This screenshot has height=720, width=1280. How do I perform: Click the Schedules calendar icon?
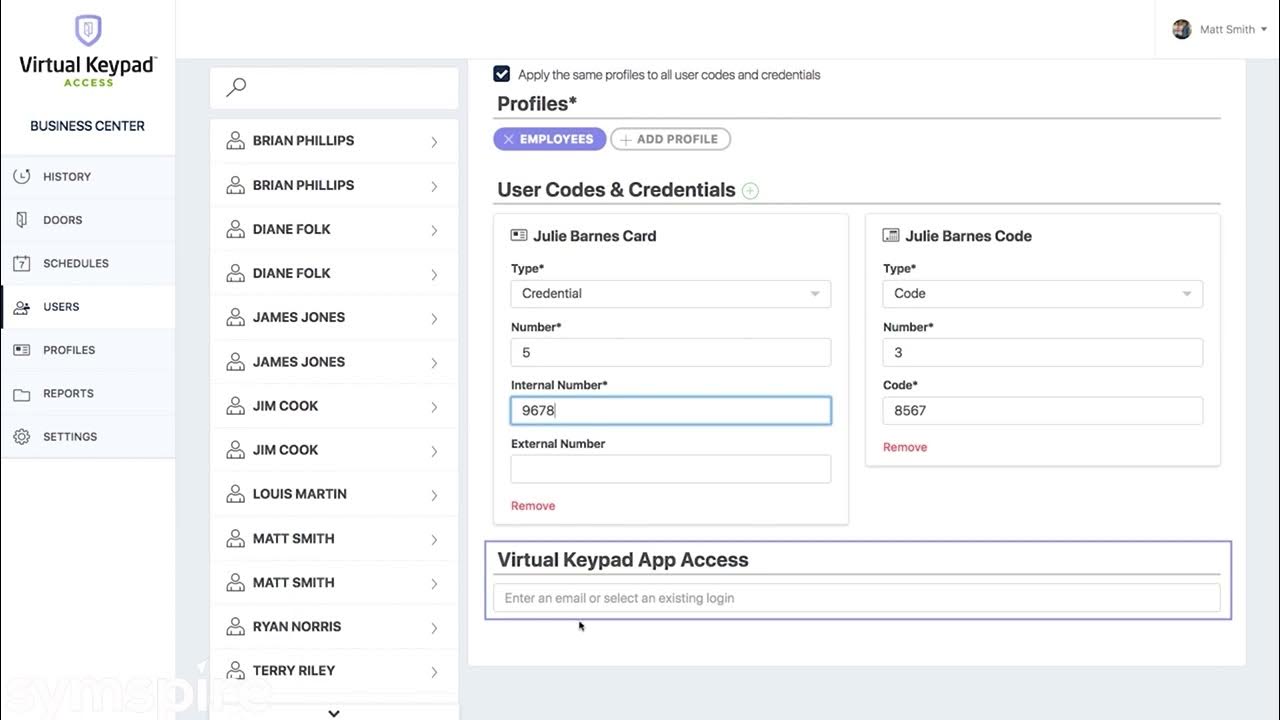coord(22,263)
